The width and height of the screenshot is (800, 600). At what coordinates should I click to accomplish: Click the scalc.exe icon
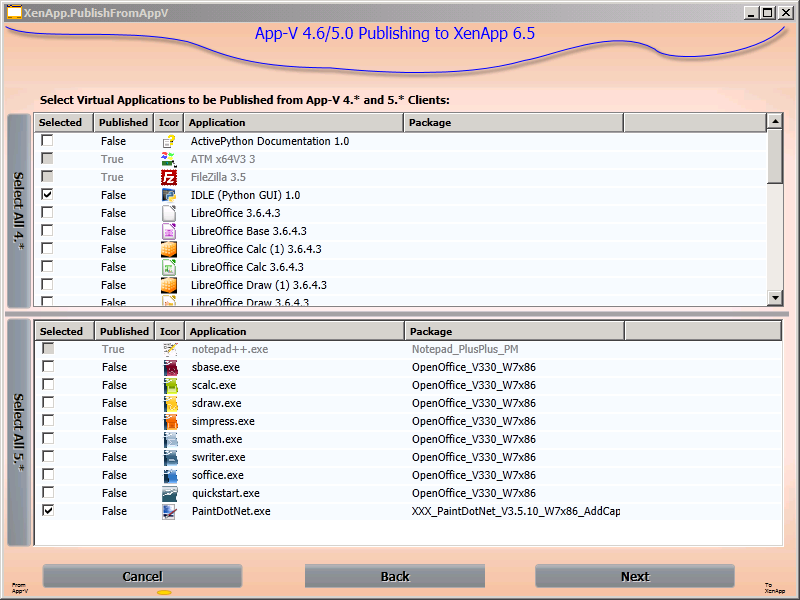point(170,385)
